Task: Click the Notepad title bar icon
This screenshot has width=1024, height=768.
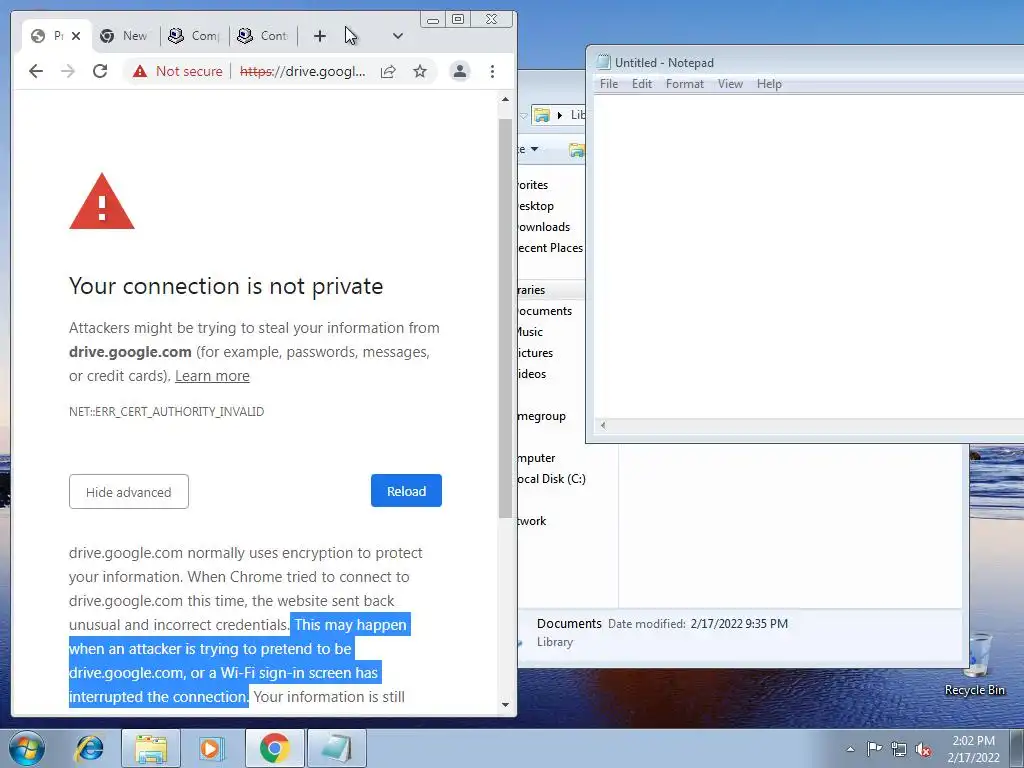Action: click(603, 62)
